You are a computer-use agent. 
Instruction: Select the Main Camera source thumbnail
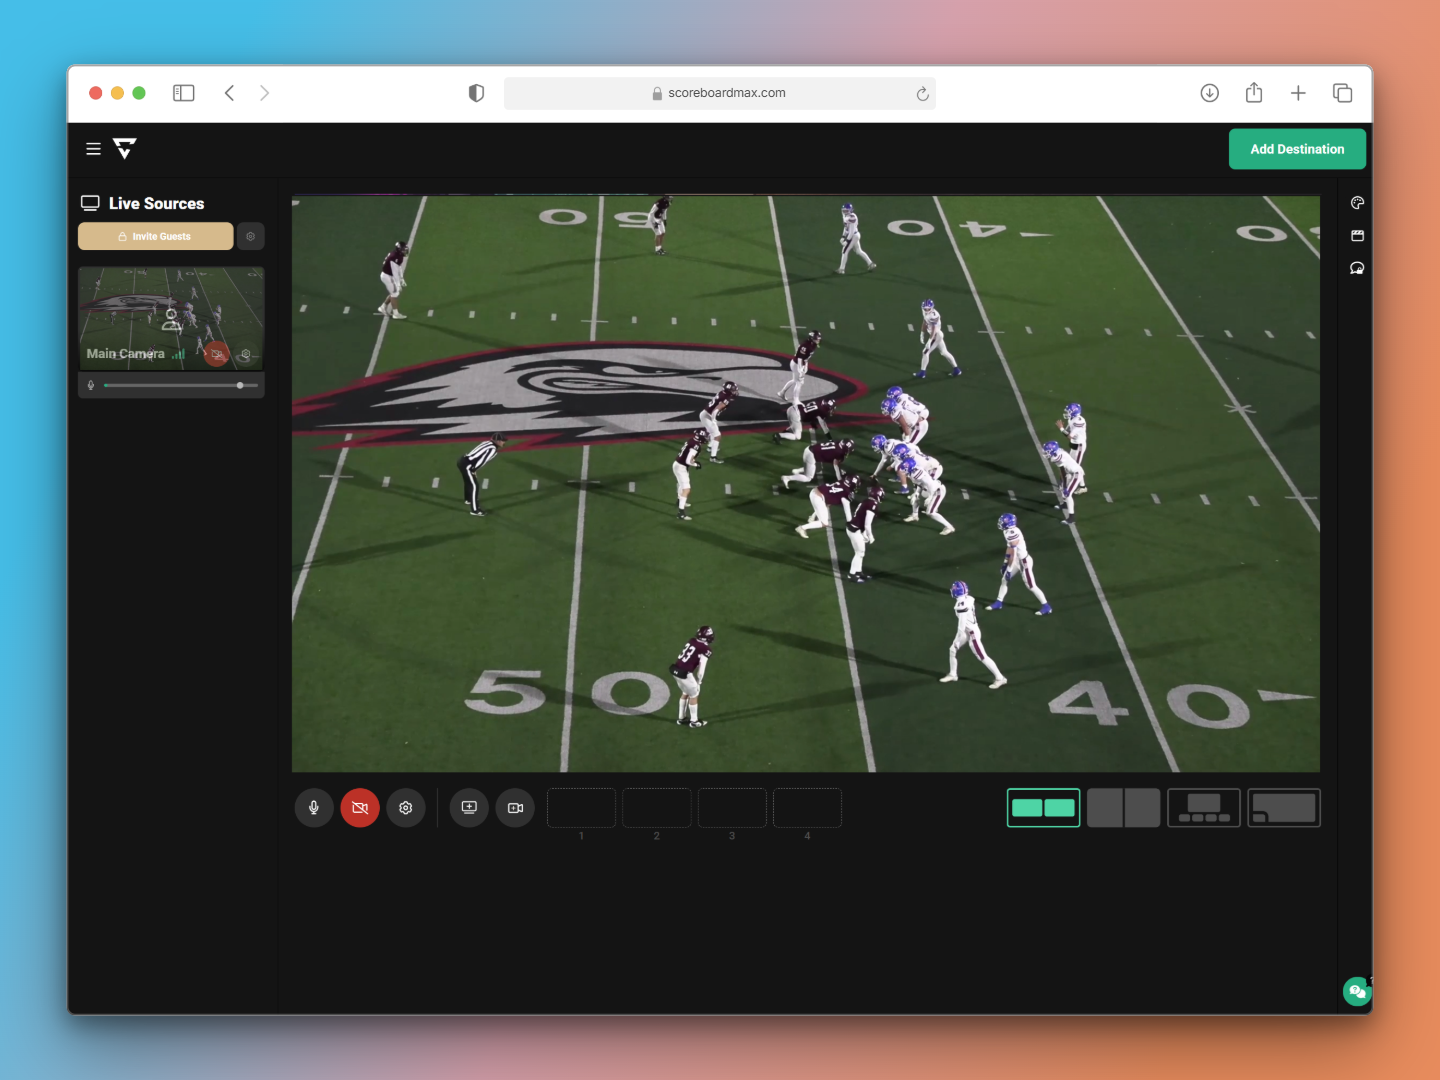(x=171, y=318)
